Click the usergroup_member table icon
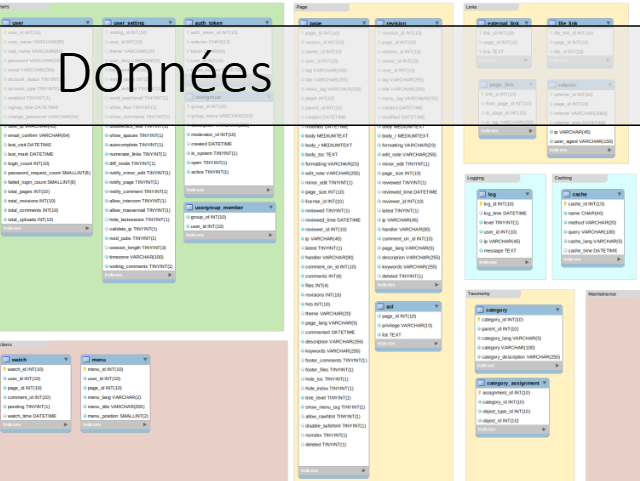This screenshot has width=640, height=481. point(189,207)
